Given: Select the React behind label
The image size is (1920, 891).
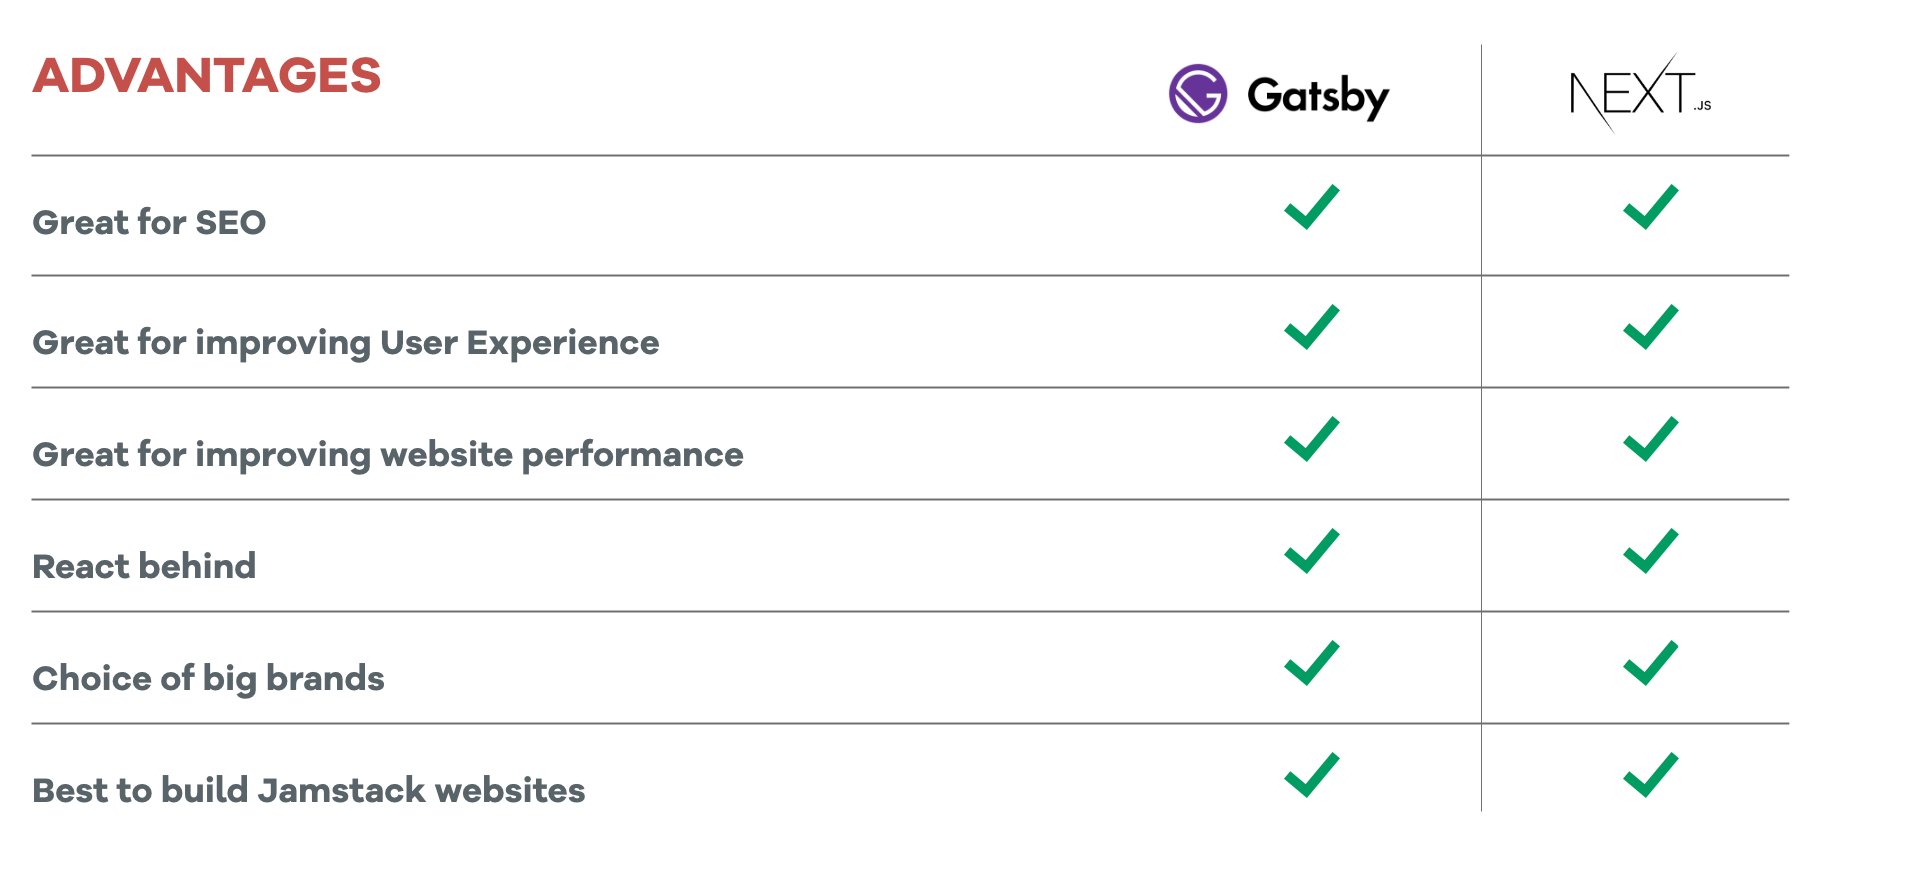Looking at the screenshot, I should [144, 566].
